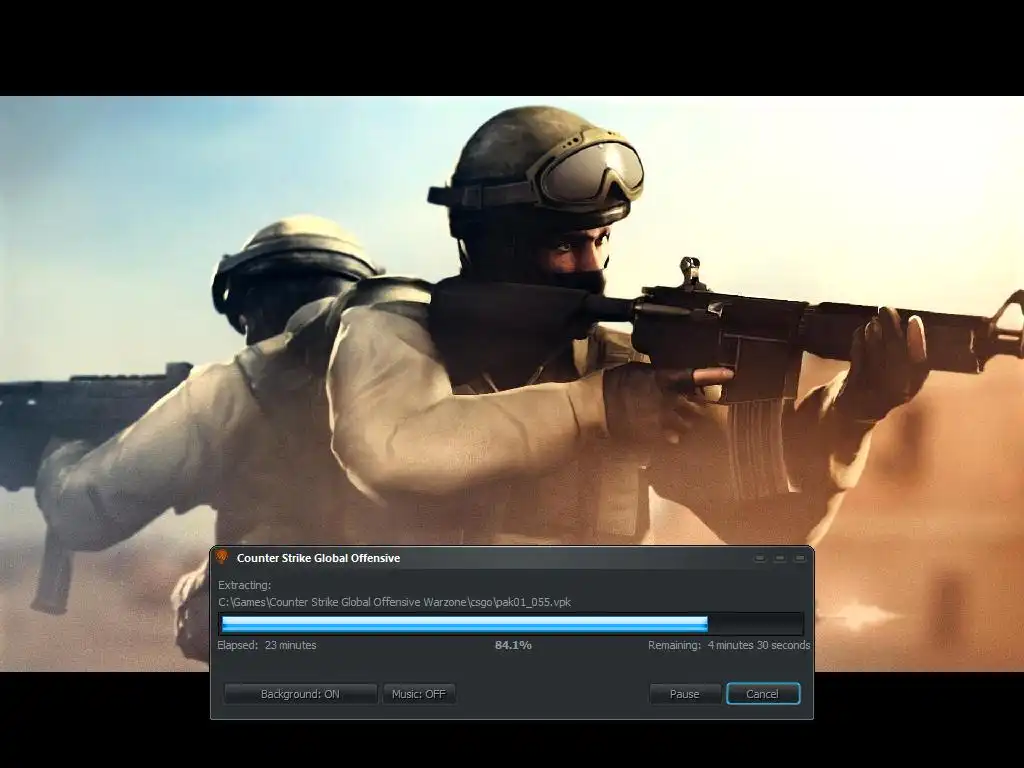Toggle the Background: ON button

[300, 694]
